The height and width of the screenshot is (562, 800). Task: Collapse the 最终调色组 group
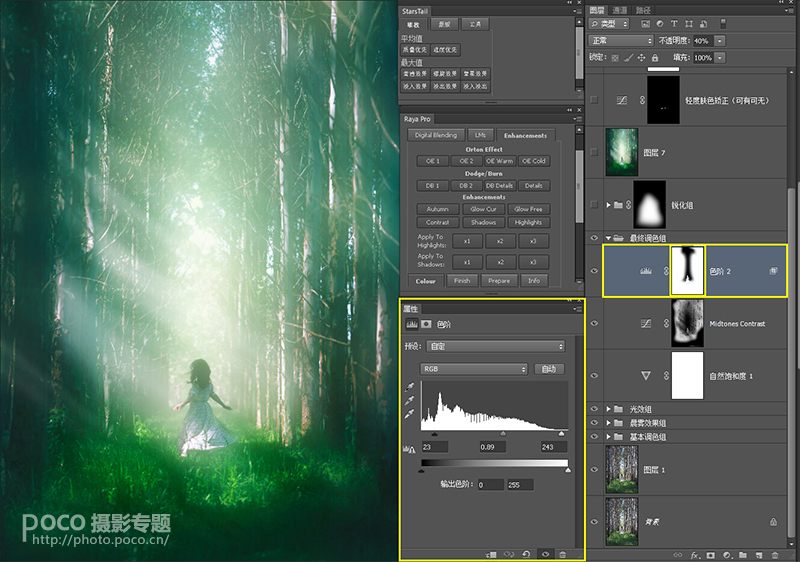click(608, 238)
